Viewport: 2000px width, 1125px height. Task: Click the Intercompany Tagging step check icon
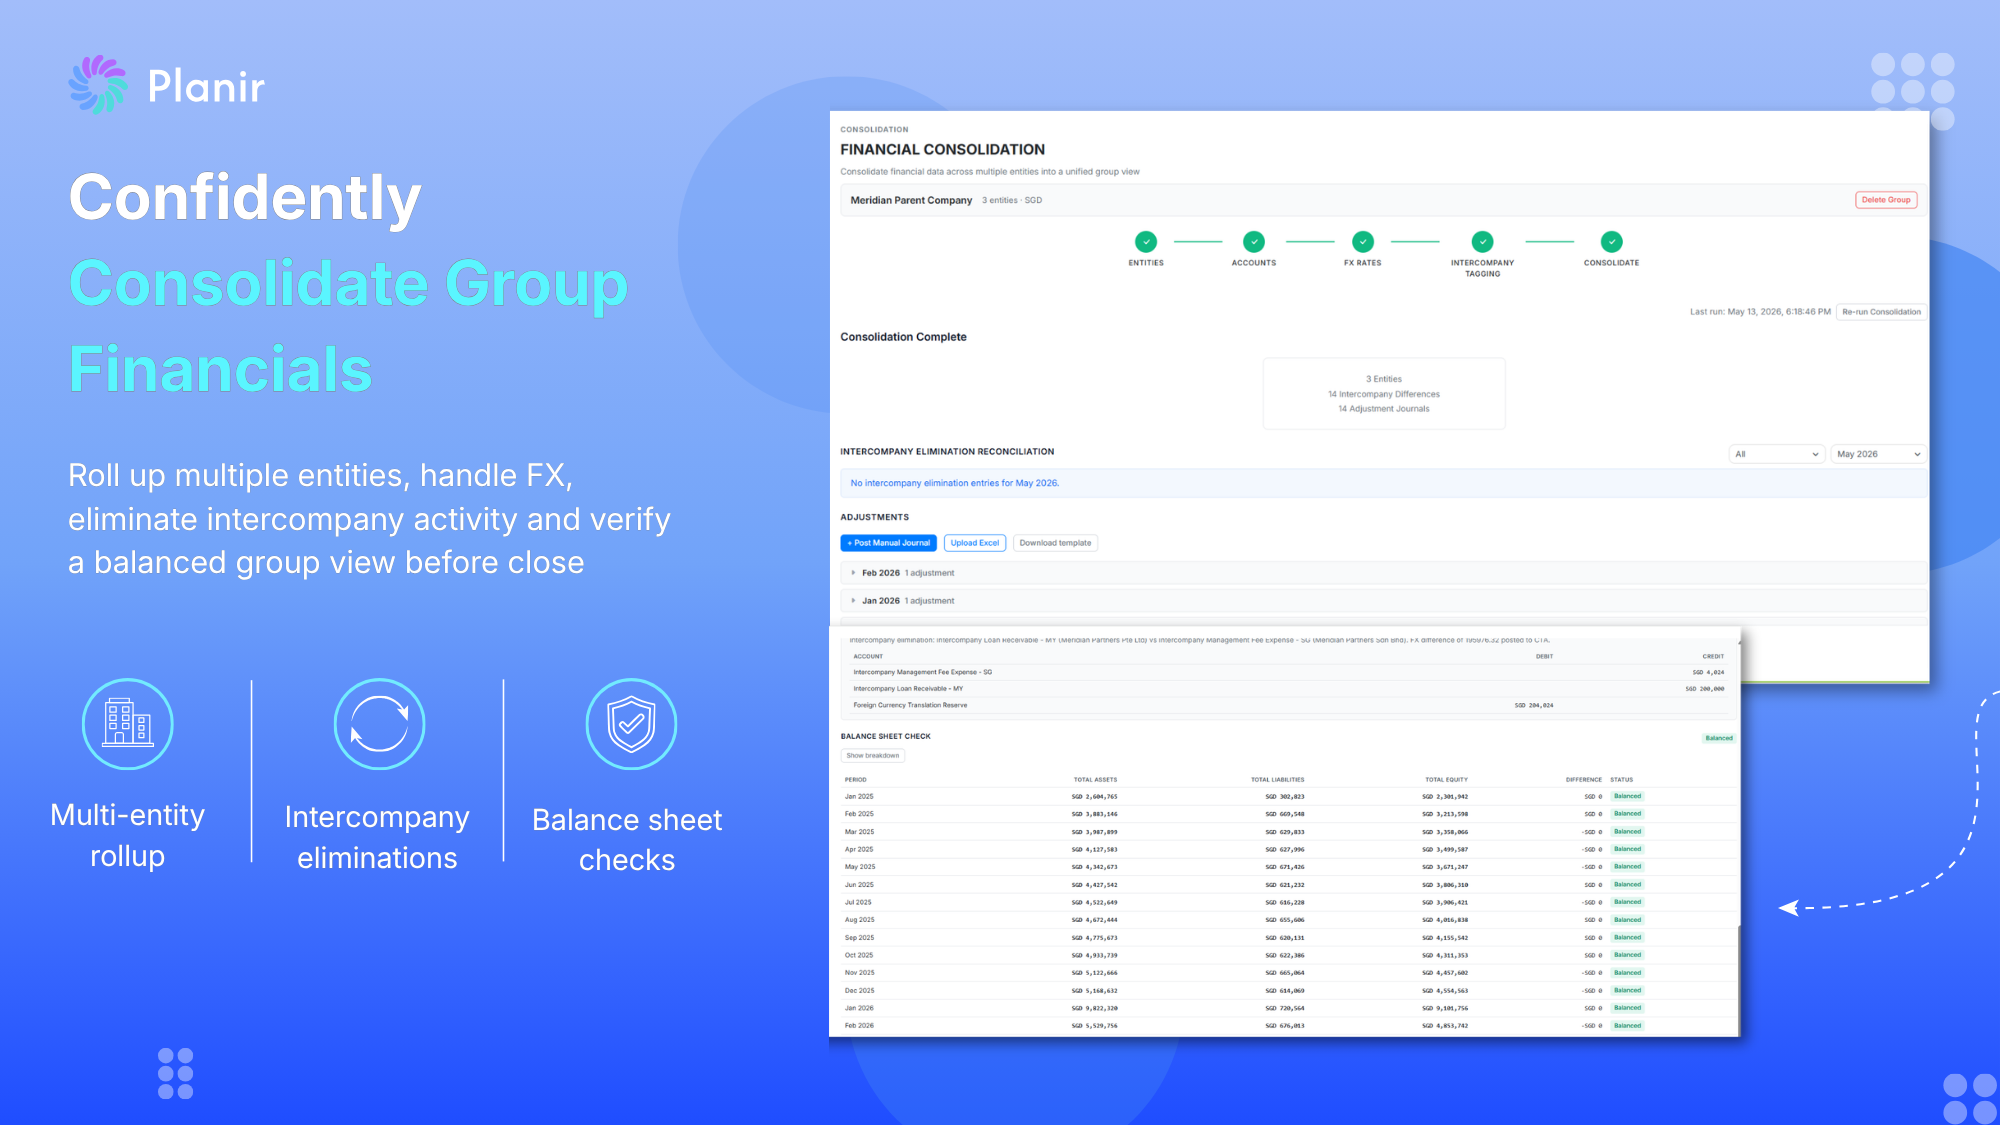click(1483, 242)
